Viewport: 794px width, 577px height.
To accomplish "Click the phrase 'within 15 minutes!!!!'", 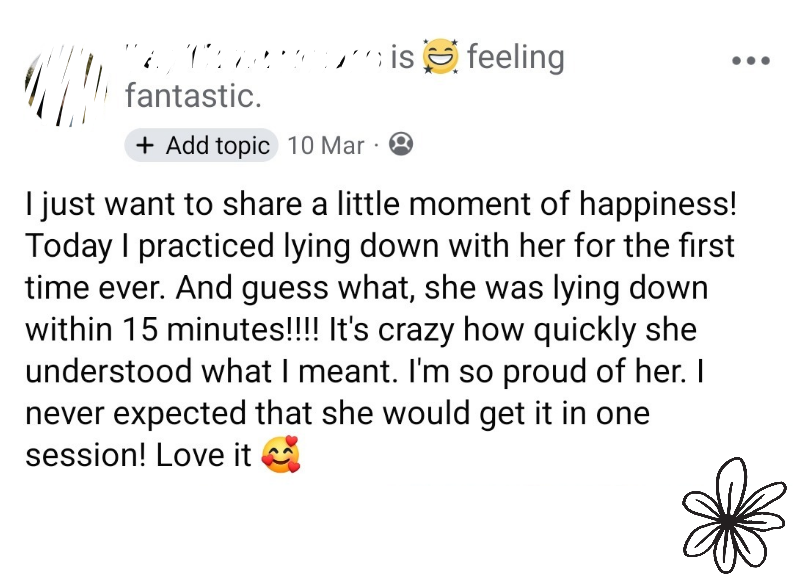I will pyautogui.click(x=168, y=329).
